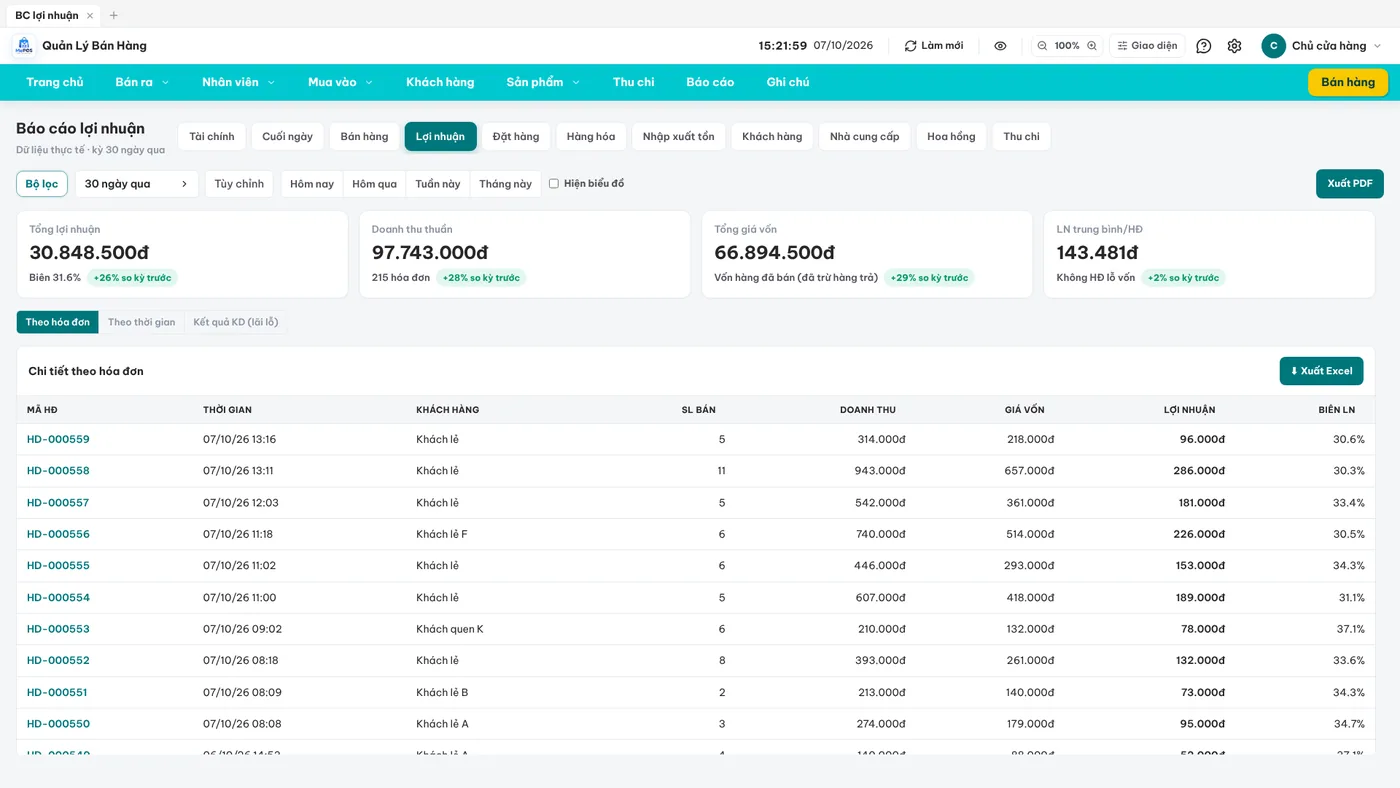The width and height of the screenshot is (1400, 788).
Task: Open invoice HD-000553
Action: pyautogui.click(x=58, y=629)
